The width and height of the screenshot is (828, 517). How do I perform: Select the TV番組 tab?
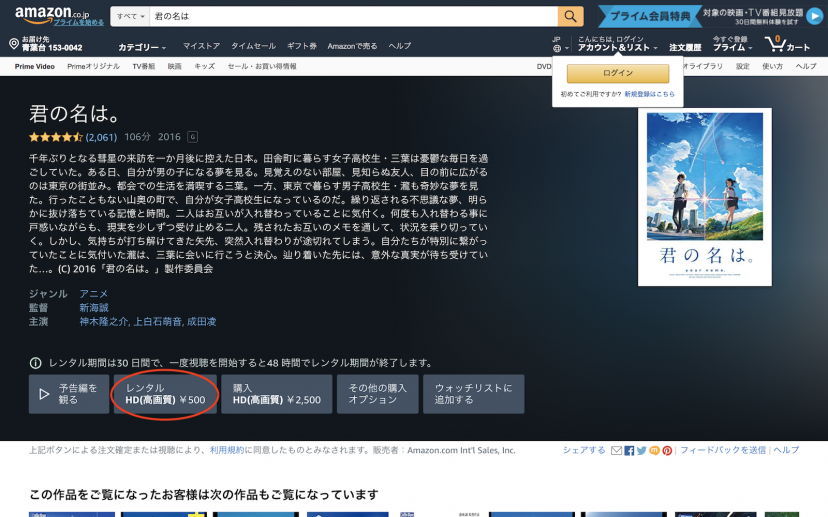pyautogui.click(x=144, y=67)
